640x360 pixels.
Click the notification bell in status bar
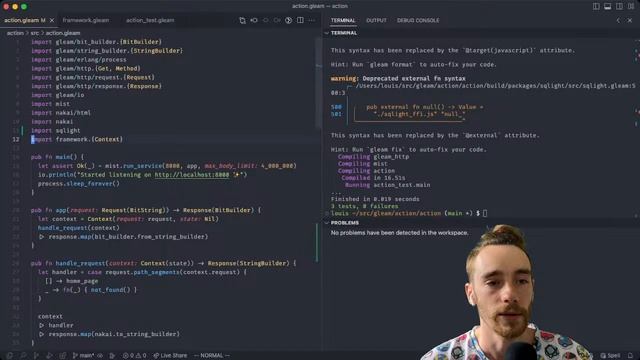630,356
